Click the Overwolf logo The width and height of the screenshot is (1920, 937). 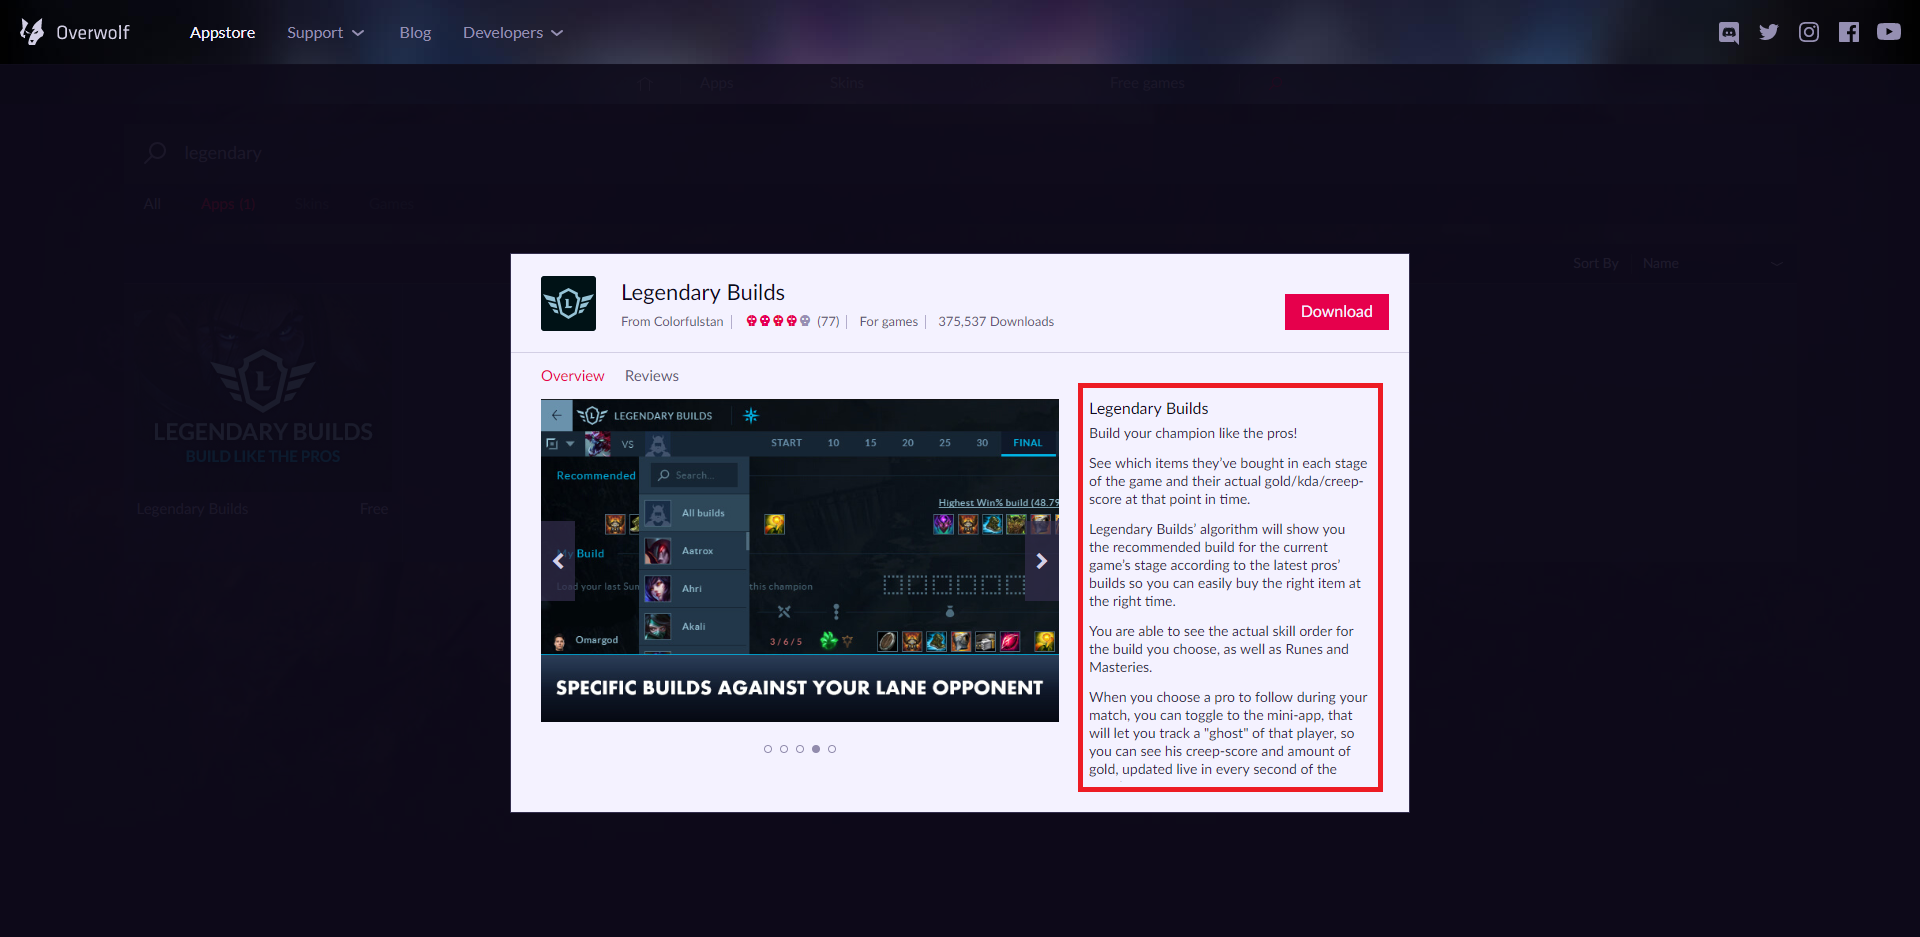[75, 32]
